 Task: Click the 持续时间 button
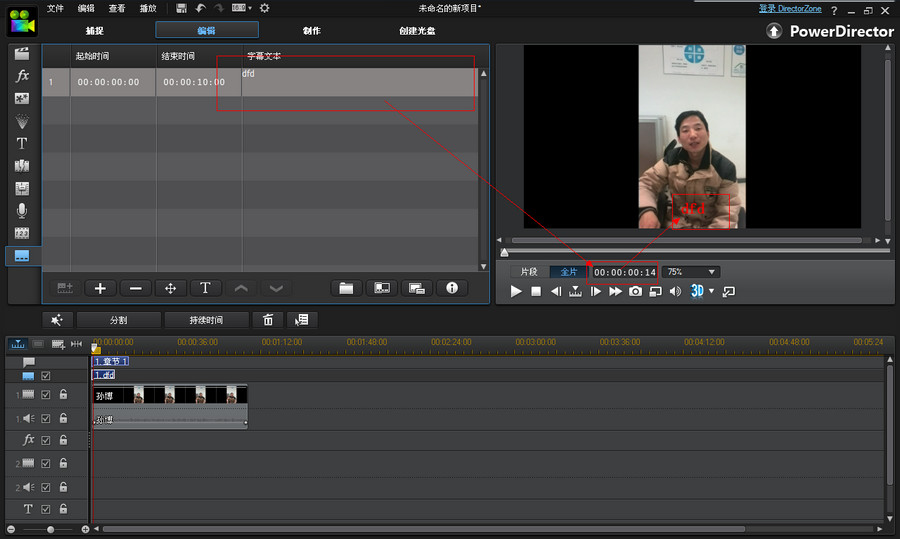tap(206, 320)
